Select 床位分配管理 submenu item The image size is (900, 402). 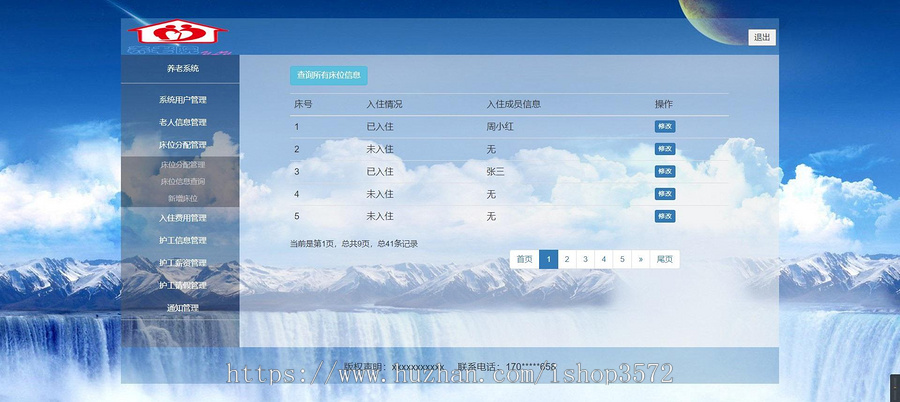click(183, 165)
